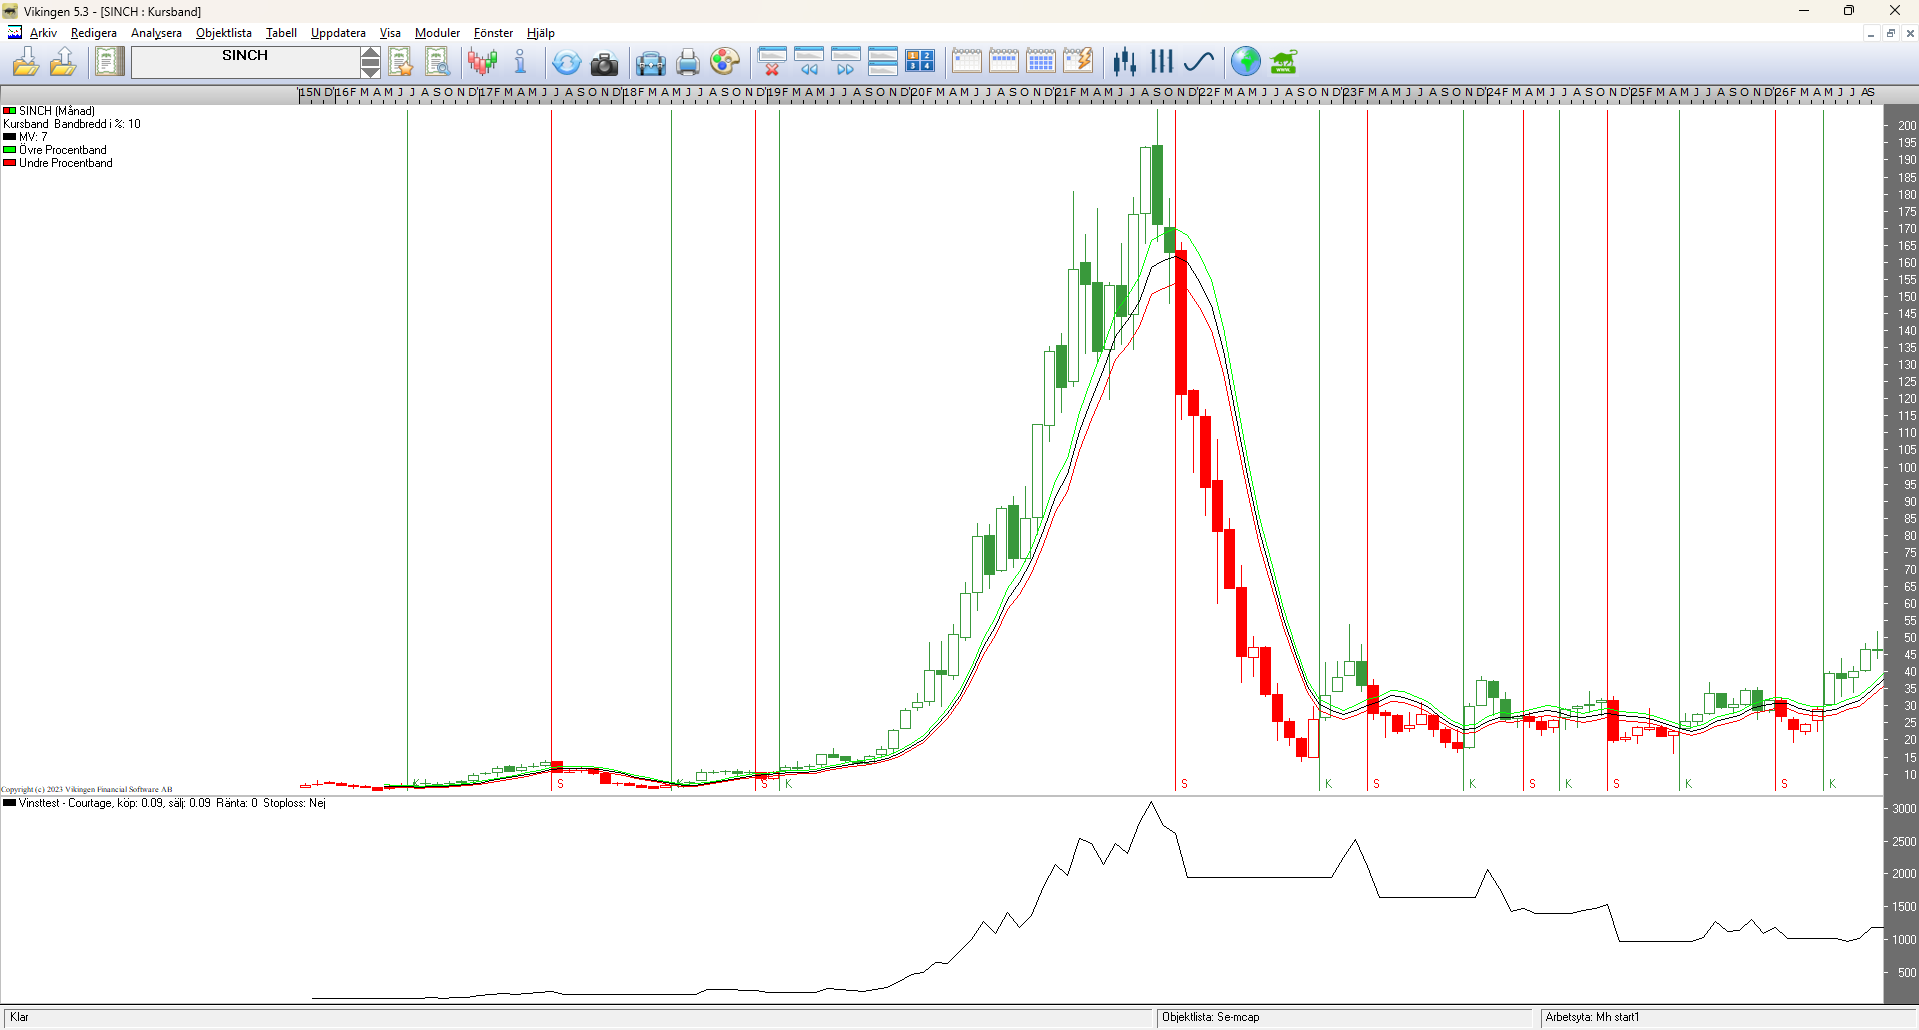Click the Vinsttest Courtage legend text
1919x1030 pixels.
tap(172, 803)
